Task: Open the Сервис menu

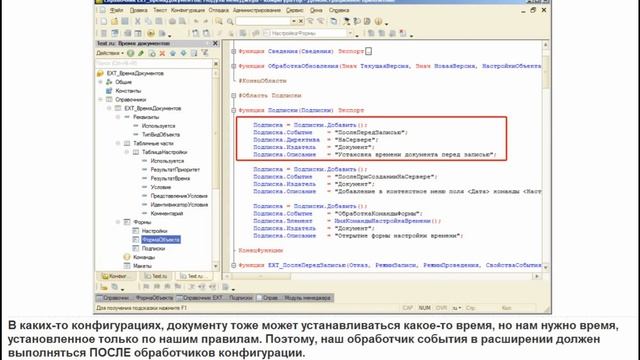Action: point(294,10)
